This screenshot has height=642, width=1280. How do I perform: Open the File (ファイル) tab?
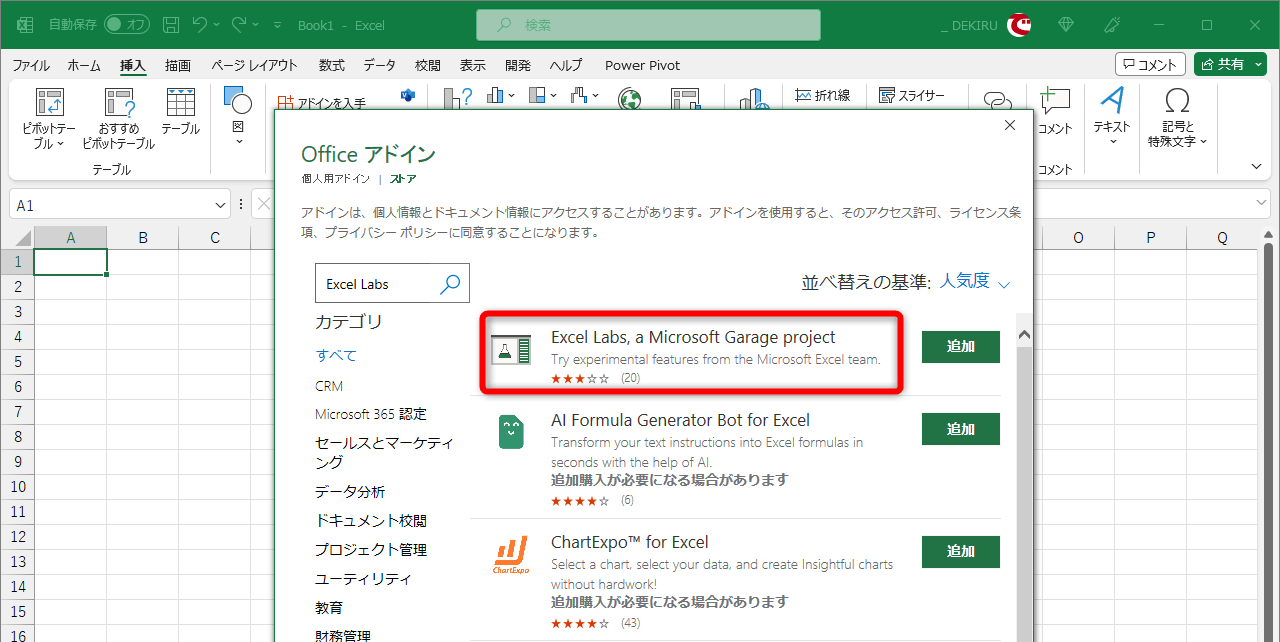31,65
